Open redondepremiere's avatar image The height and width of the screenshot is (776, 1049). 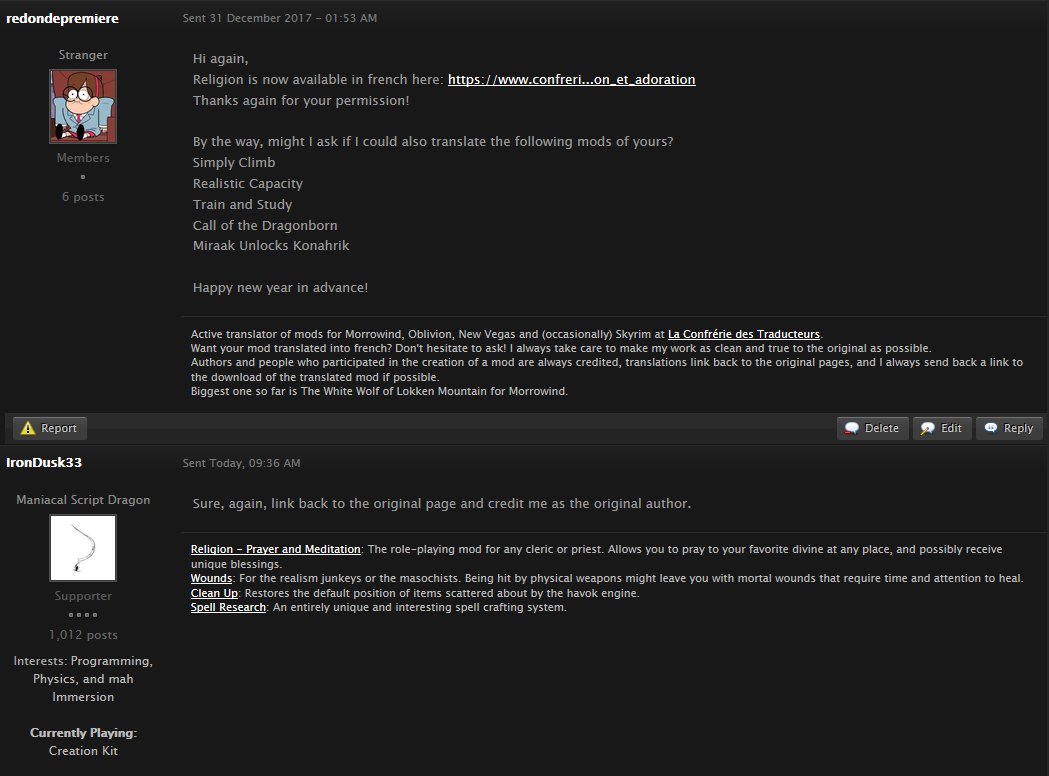[83, 106]
